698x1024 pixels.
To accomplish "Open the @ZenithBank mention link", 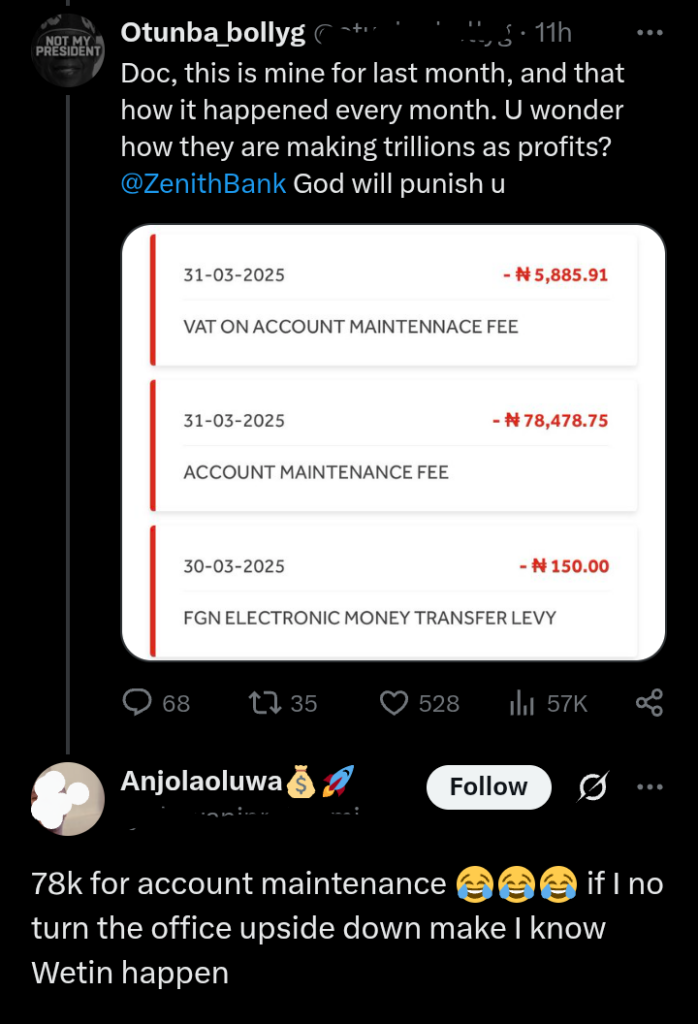I will (x=203, y=184).
